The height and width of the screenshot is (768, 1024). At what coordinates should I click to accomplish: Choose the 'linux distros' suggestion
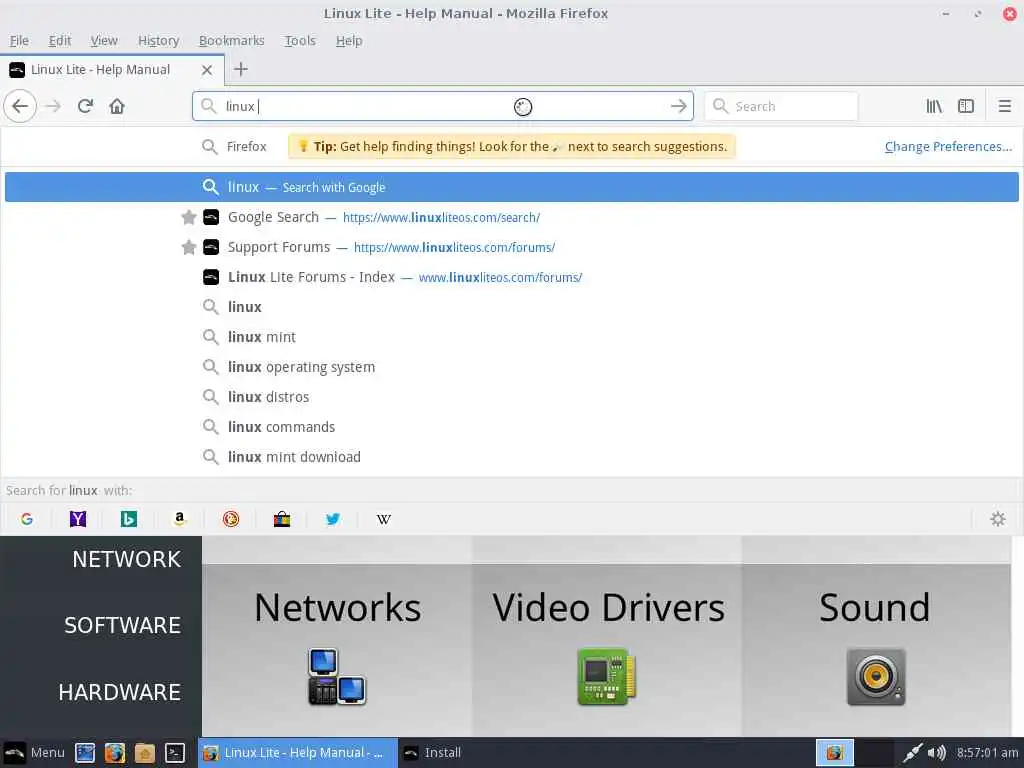[511, 397]
